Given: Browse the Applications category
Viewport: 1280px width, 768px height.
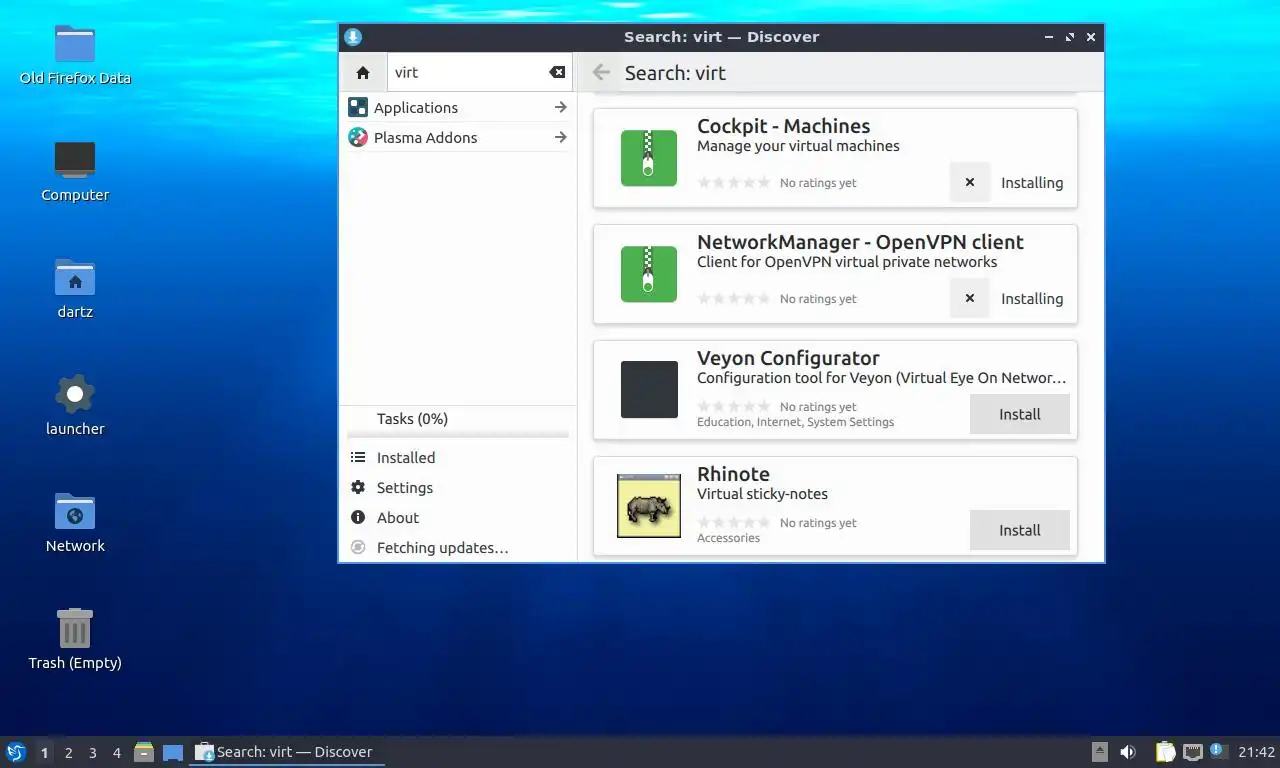Looking at the screenshot, I should [x=458, y=107].
